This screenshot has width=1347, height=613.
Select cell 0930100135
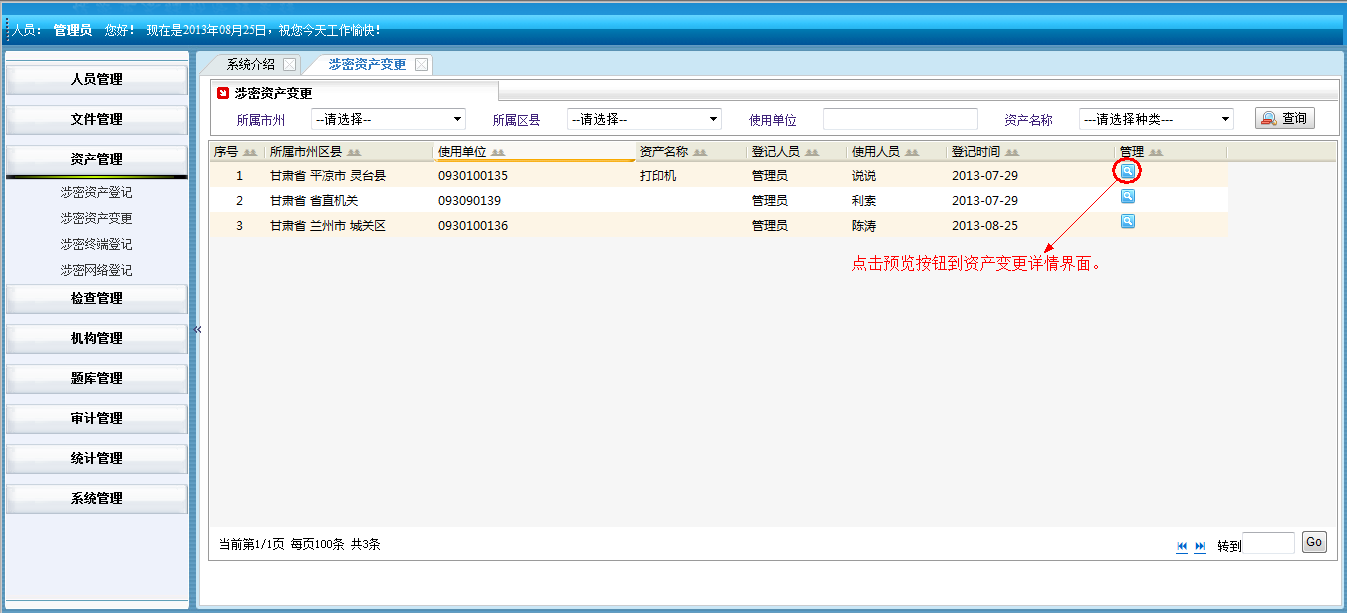(473, 176)
